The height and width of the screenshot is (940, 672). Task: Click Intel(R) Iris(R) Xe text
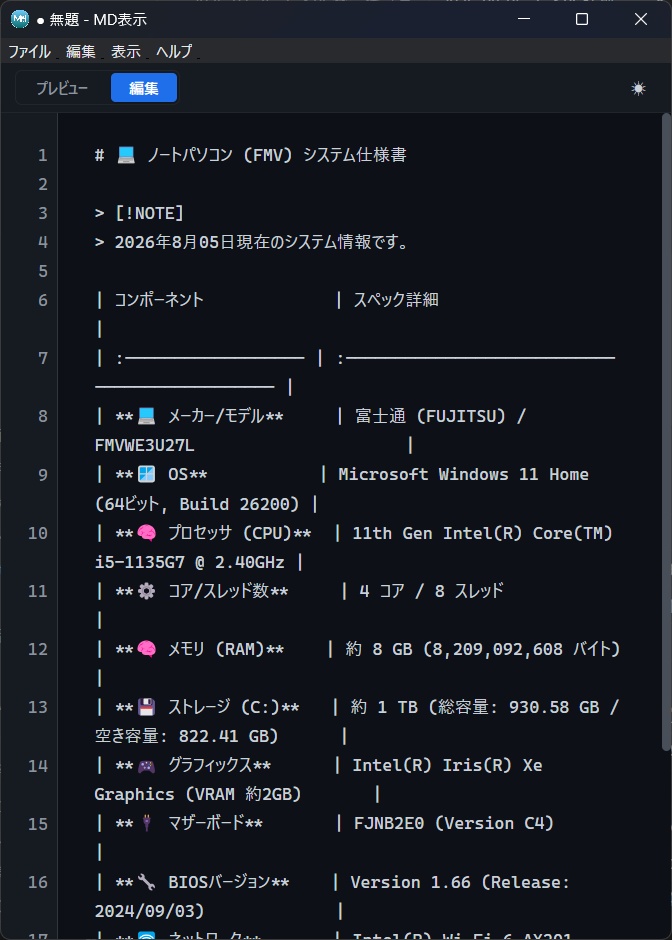tap(447, 766)
